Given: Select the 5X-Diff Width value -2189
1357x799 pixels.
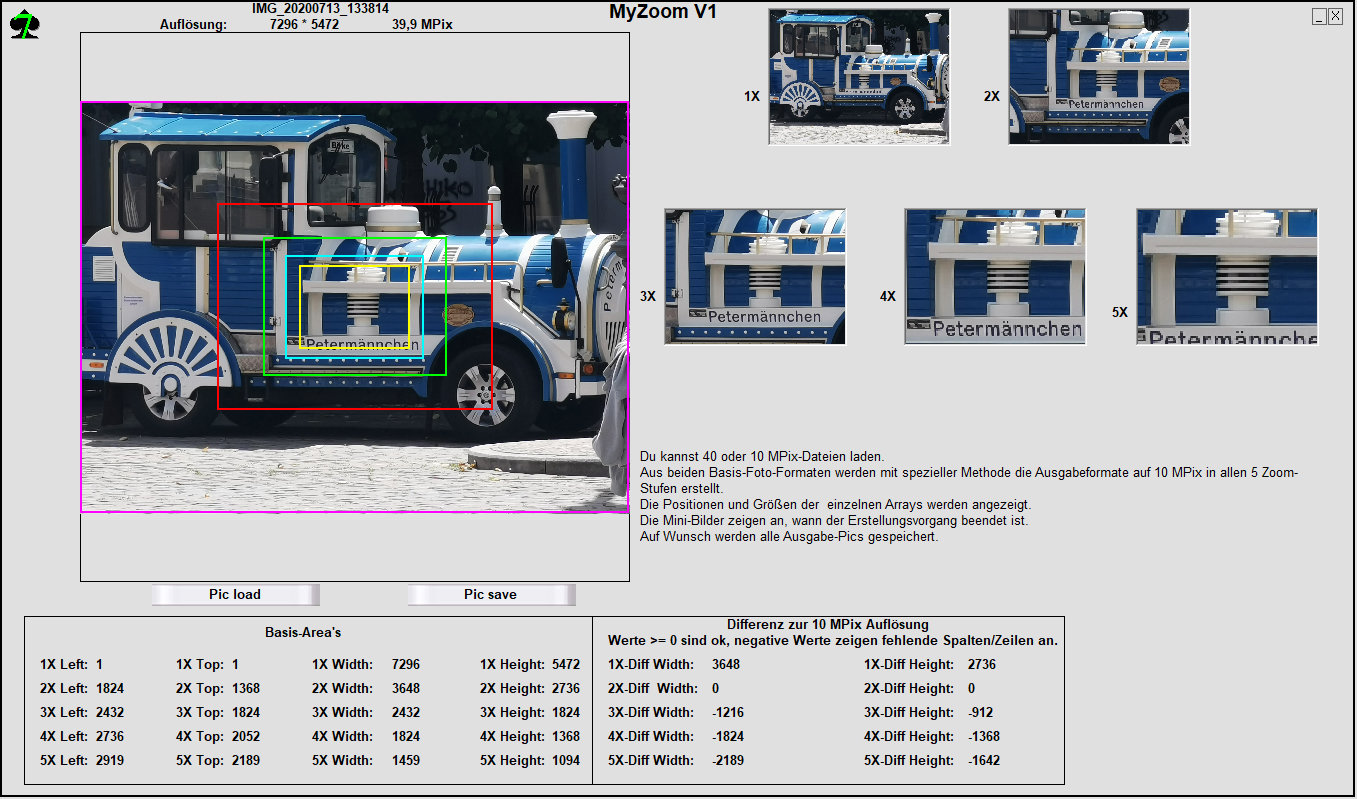Looking at the screenshot, I should (x=728, y=761).
